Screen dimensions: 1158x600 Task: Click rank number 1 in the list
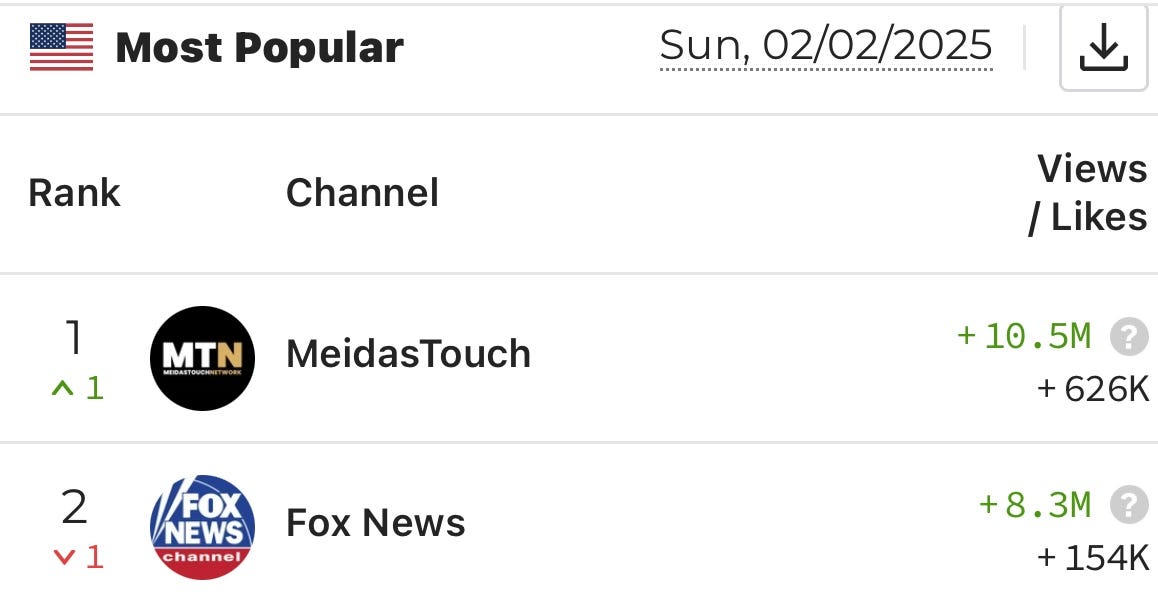pyautogui.click(x=74, y=337)
